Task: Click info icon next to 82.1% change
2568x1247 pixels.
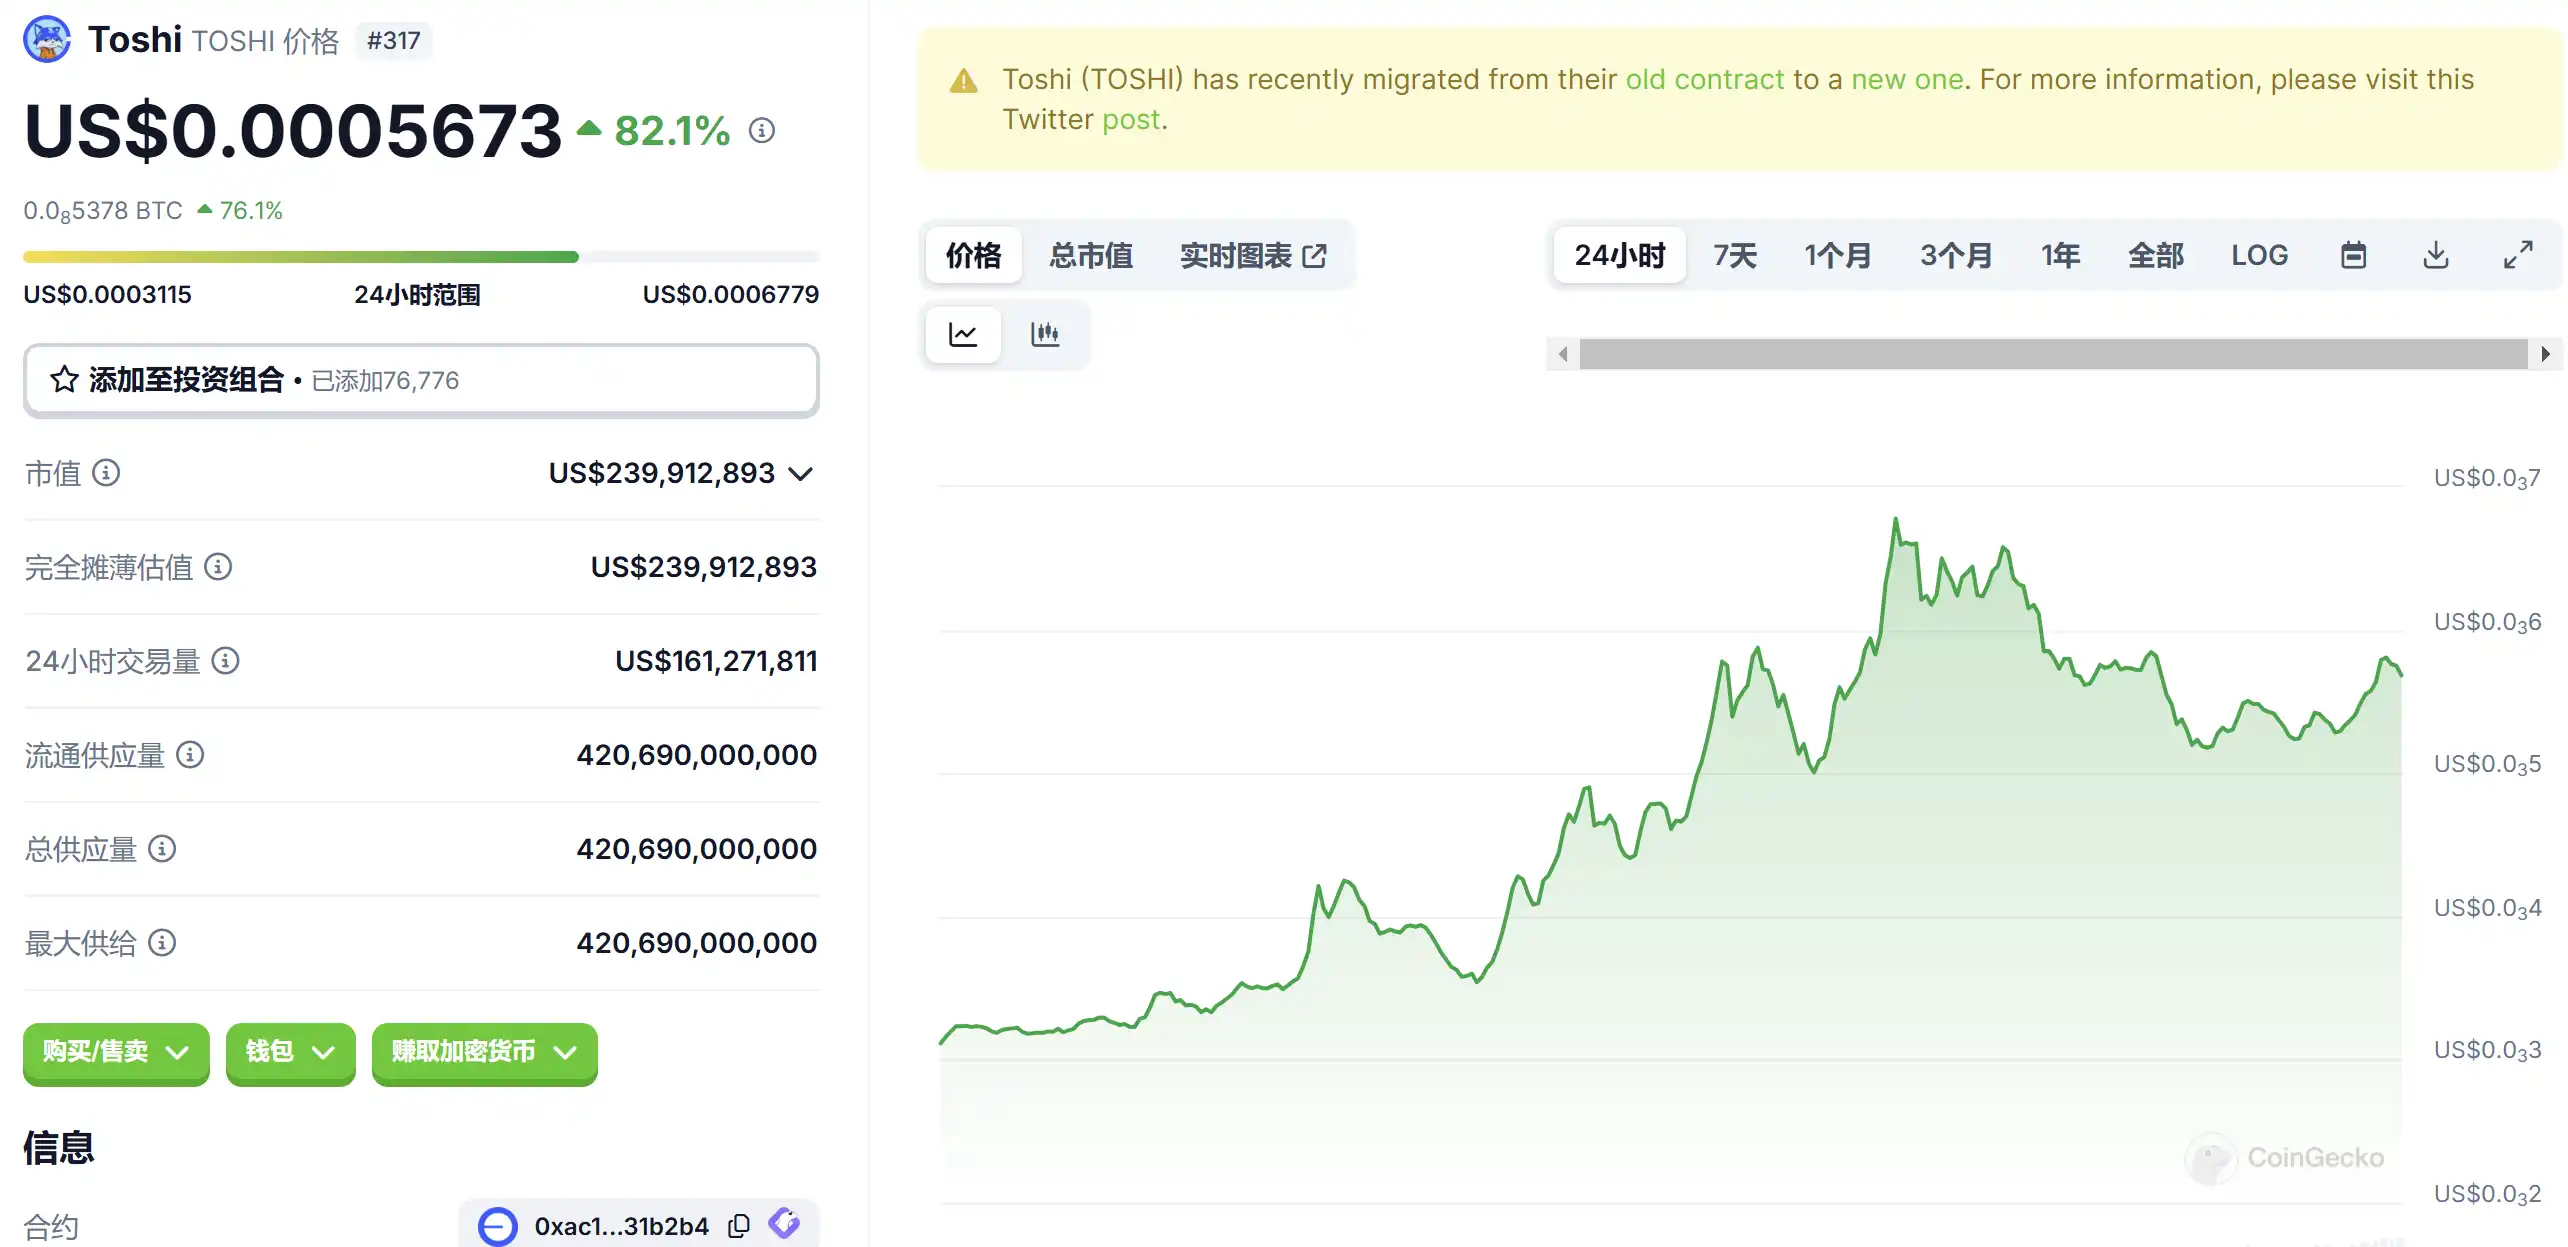Action: click(x=762, y=131)
